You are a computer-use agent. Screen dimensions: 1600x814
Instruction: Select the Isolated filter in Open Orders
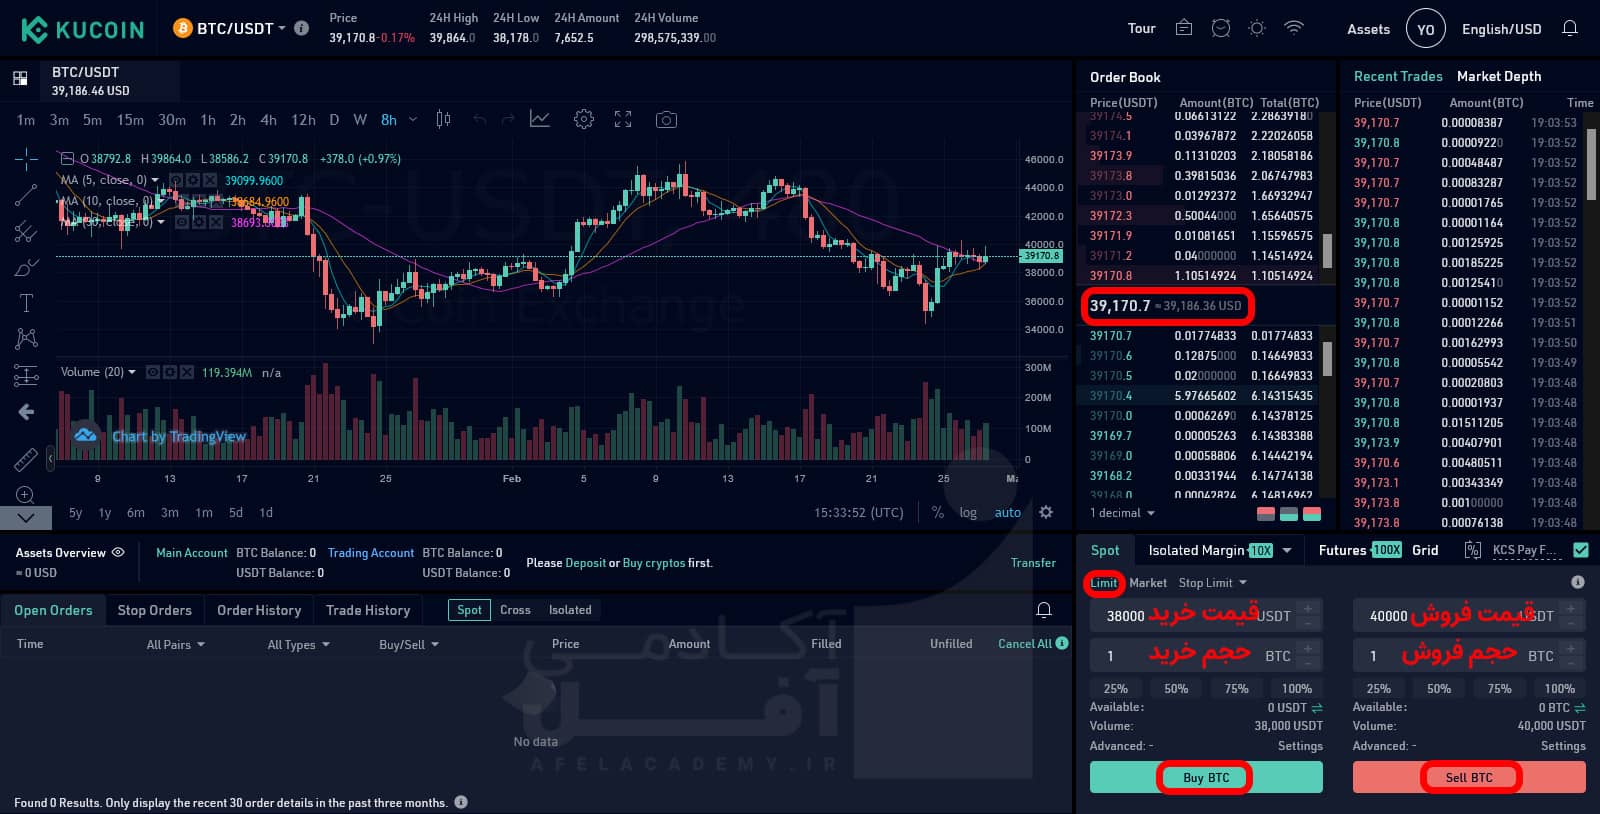pos(570,610)
